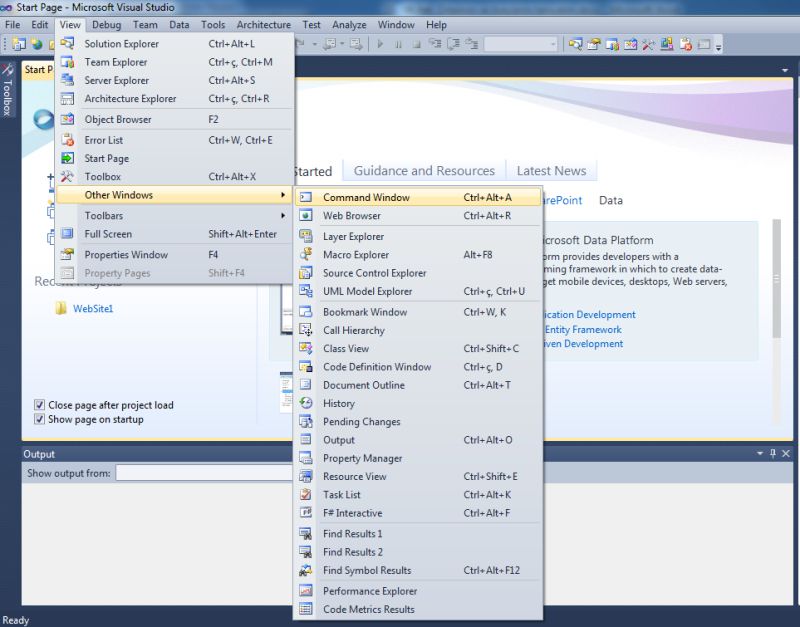
Task: Choose Output in the Other Windows submenu
Action: pos(418,440)
